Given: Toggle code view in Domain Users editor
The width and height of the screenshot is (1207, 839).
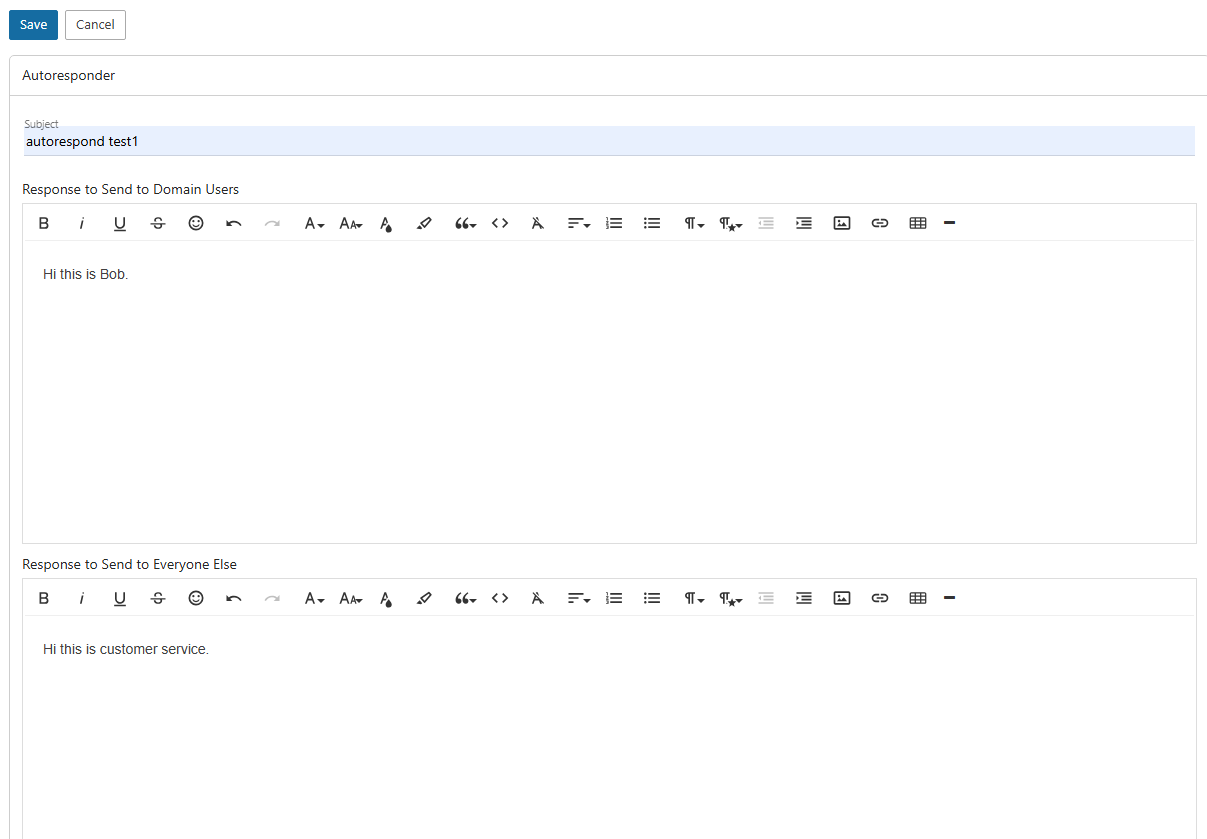Looking at the screenshot, I should pyautogui.click(x=500, y=223).
